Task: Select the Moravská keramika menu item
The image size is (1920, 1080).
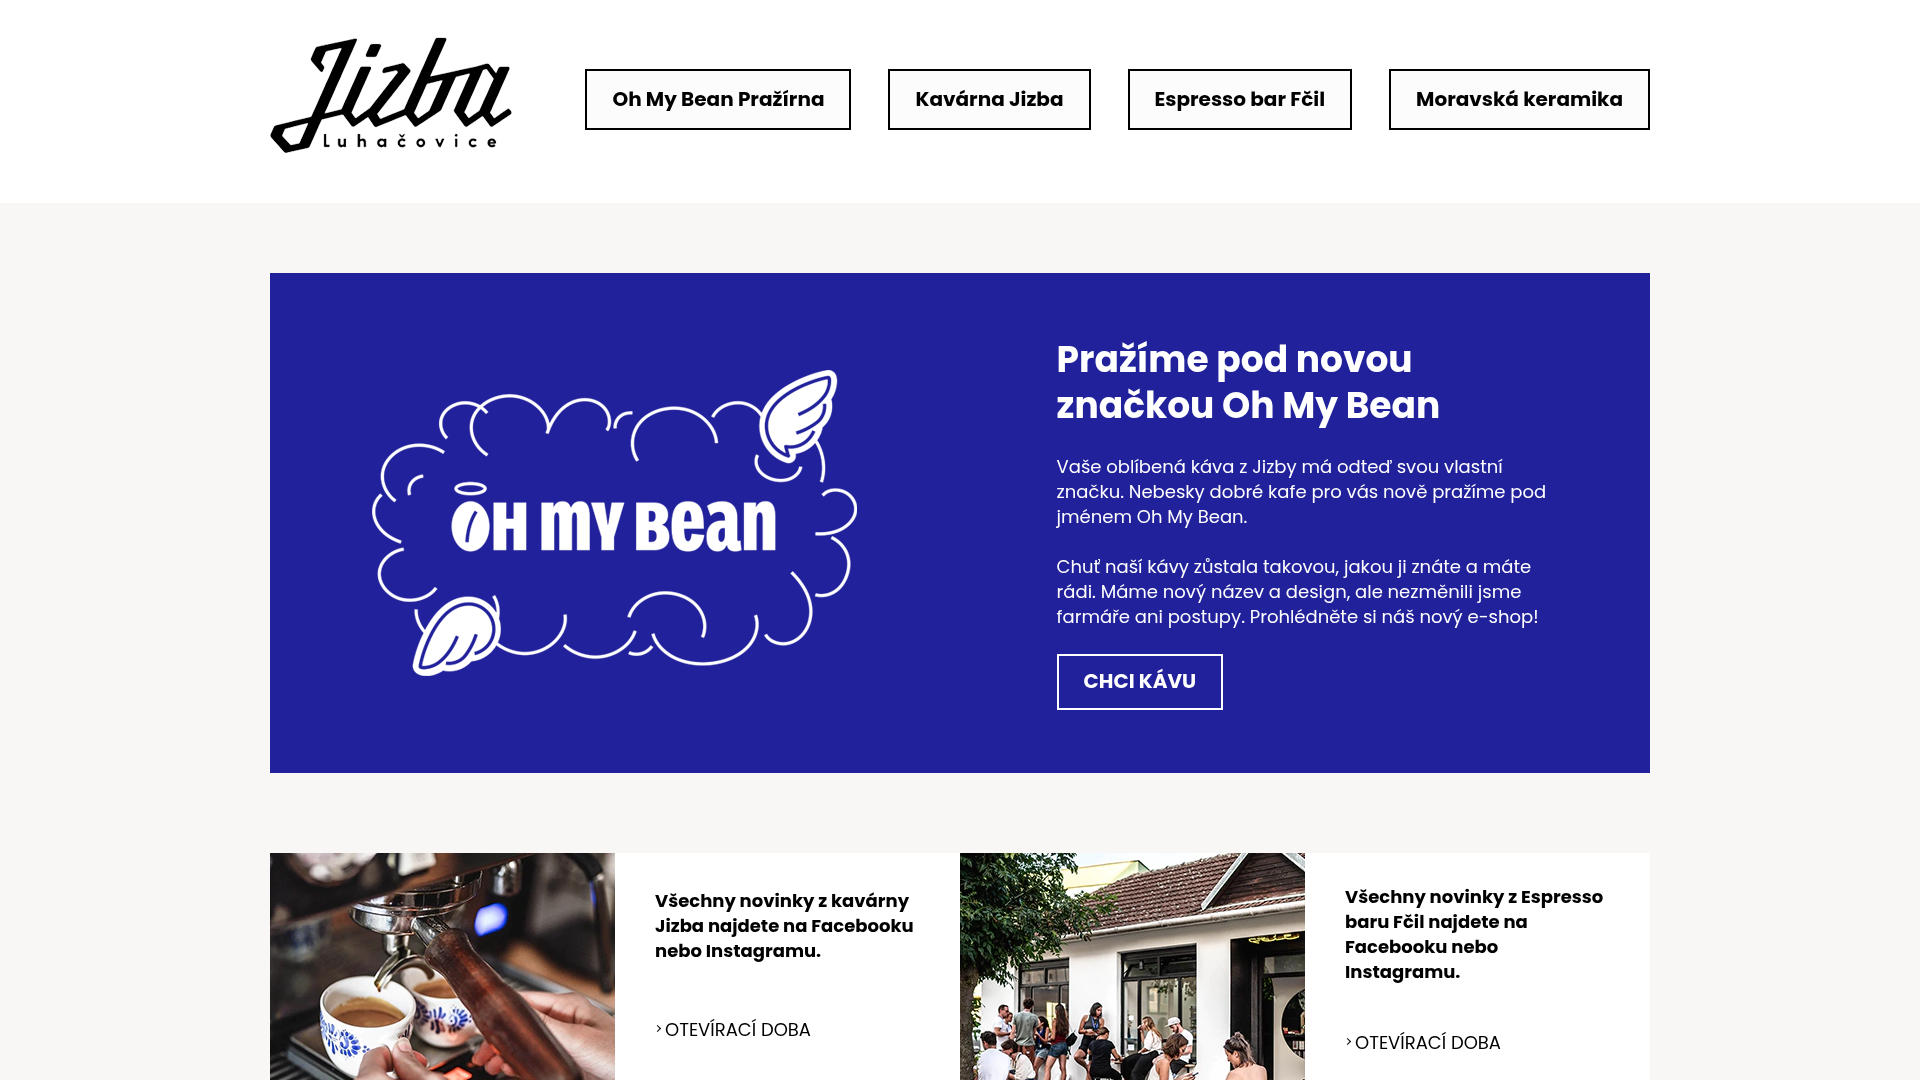Action: coord(1519,99)
